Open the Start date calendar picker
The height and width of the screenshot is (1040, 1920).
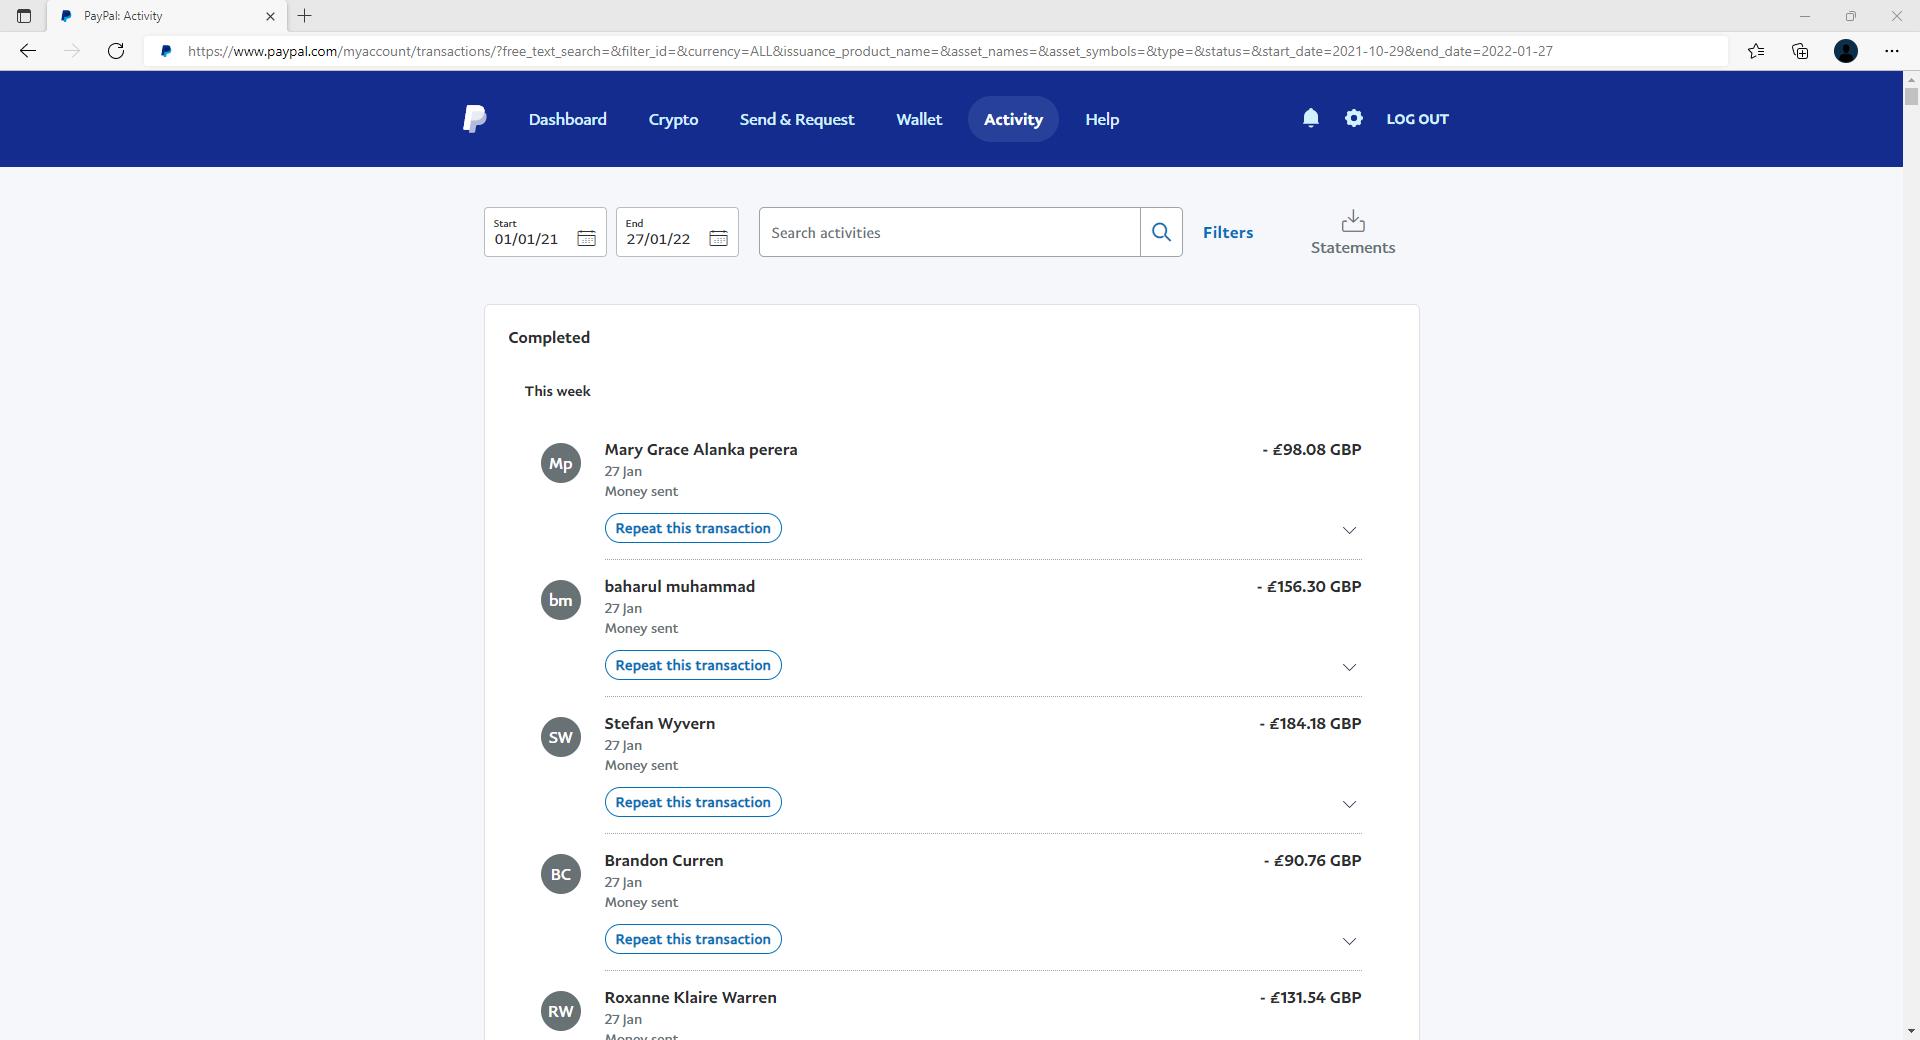pos(586,238)
